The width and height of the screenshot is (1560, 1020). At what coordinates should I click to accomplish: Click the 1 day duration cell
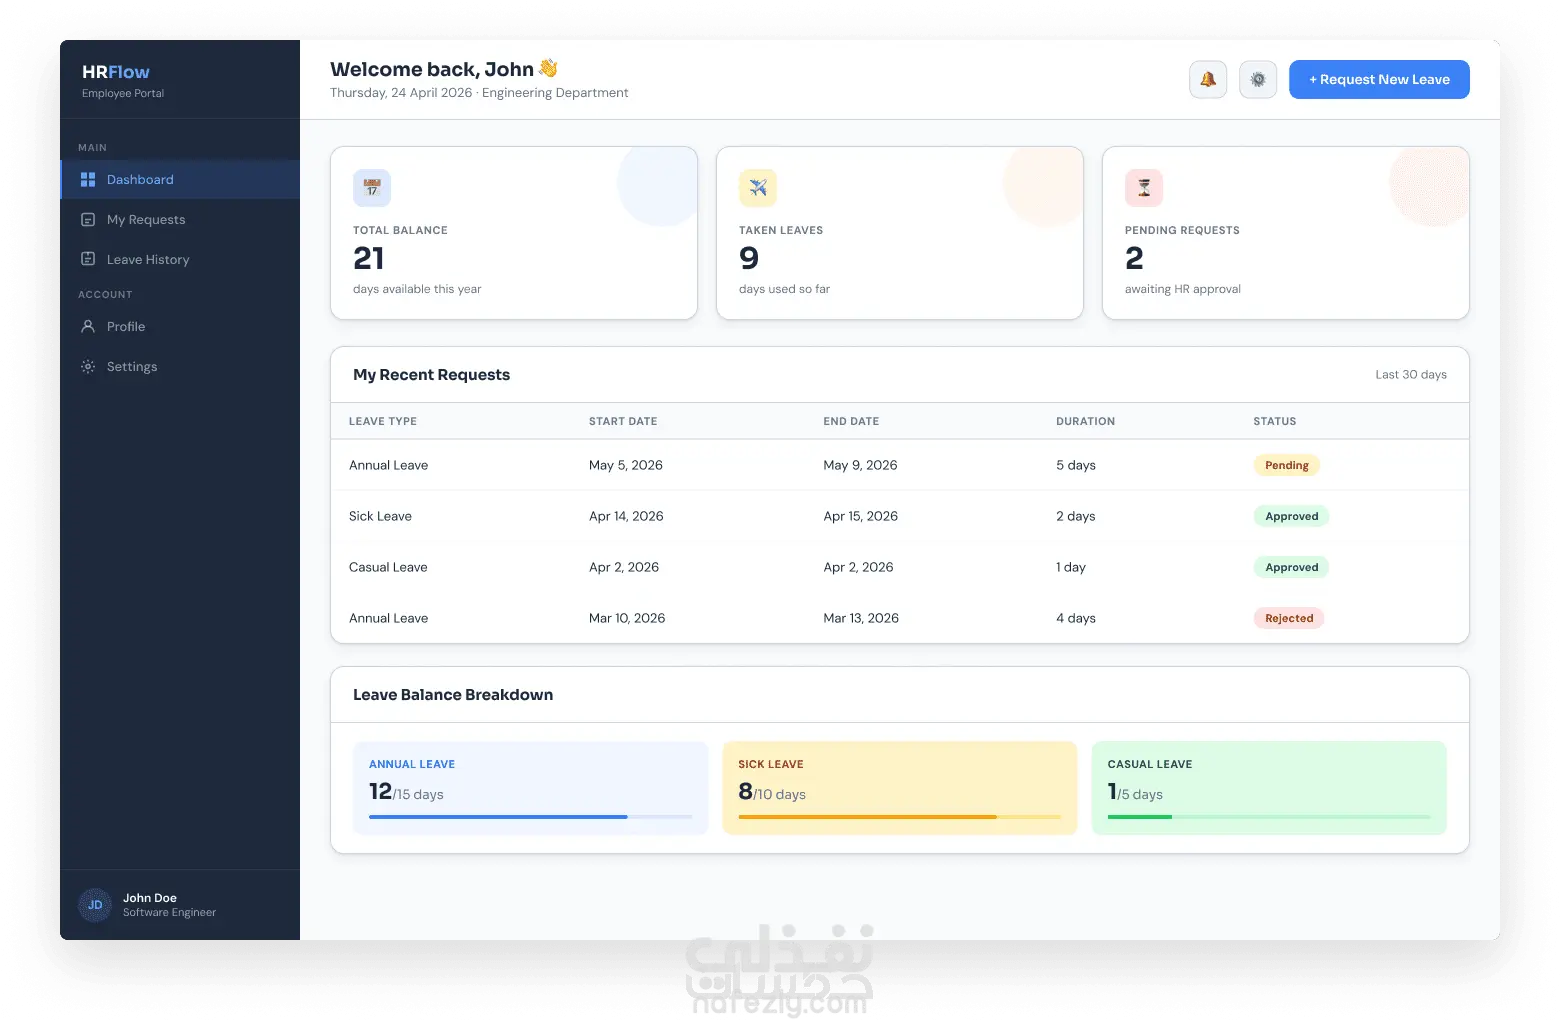[1071, 567]
